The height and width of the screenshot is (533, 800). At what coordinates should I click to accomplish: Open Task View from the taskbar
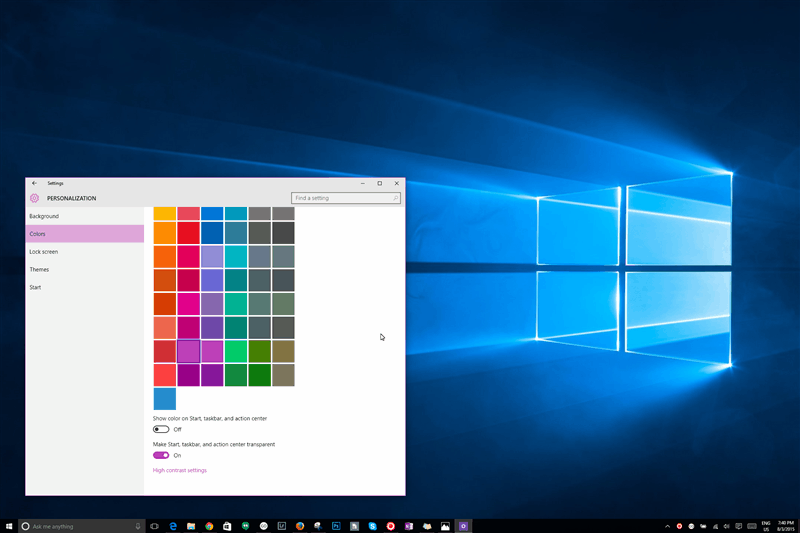[154, 526]
